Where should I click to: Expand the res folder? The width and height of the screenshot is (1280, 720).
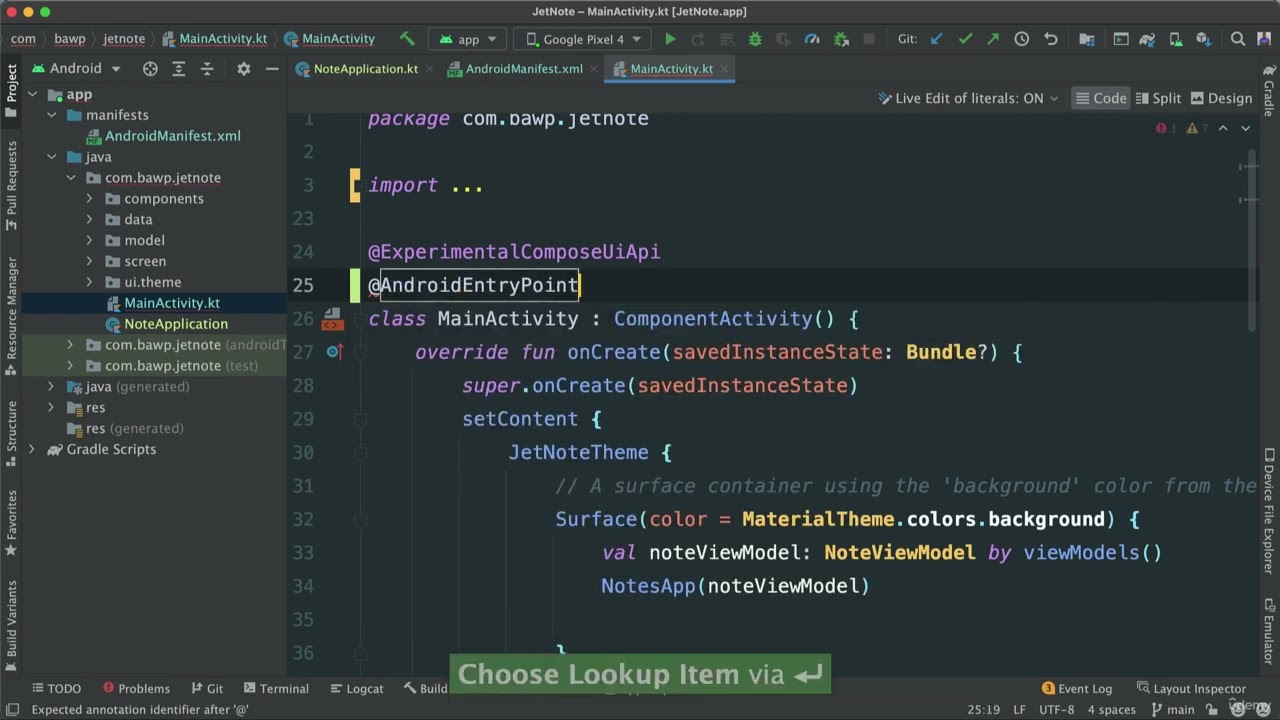[52, 407]
